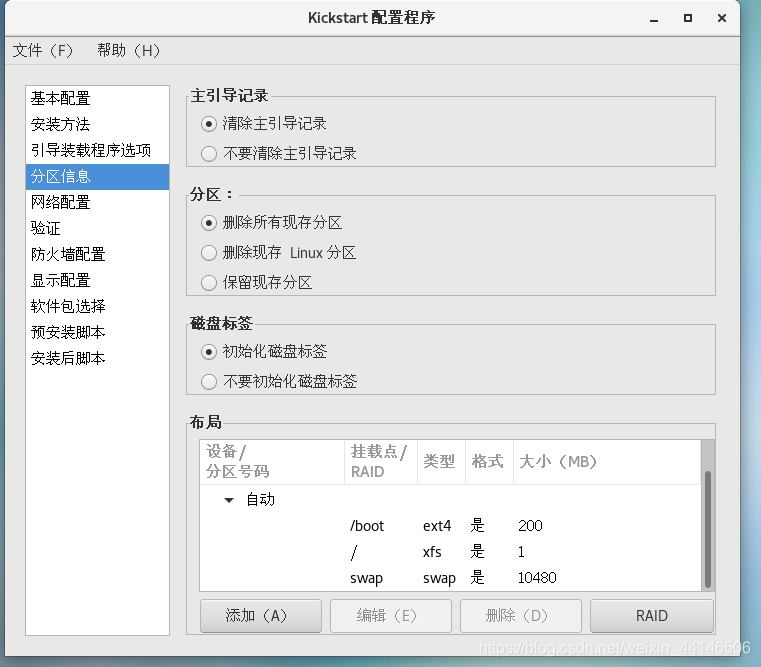Image resolution: width=761 pixels, height=667 pixels.
Task: Select the xfs root partition row
Action: [x=450, y=552]
